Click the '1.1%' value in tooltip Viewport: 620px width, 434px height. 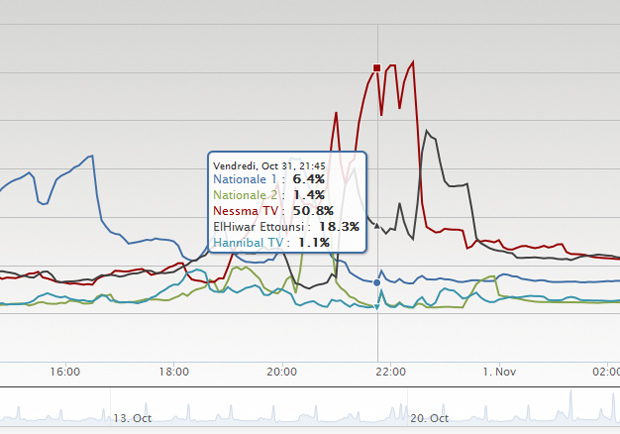click(314, 243)
